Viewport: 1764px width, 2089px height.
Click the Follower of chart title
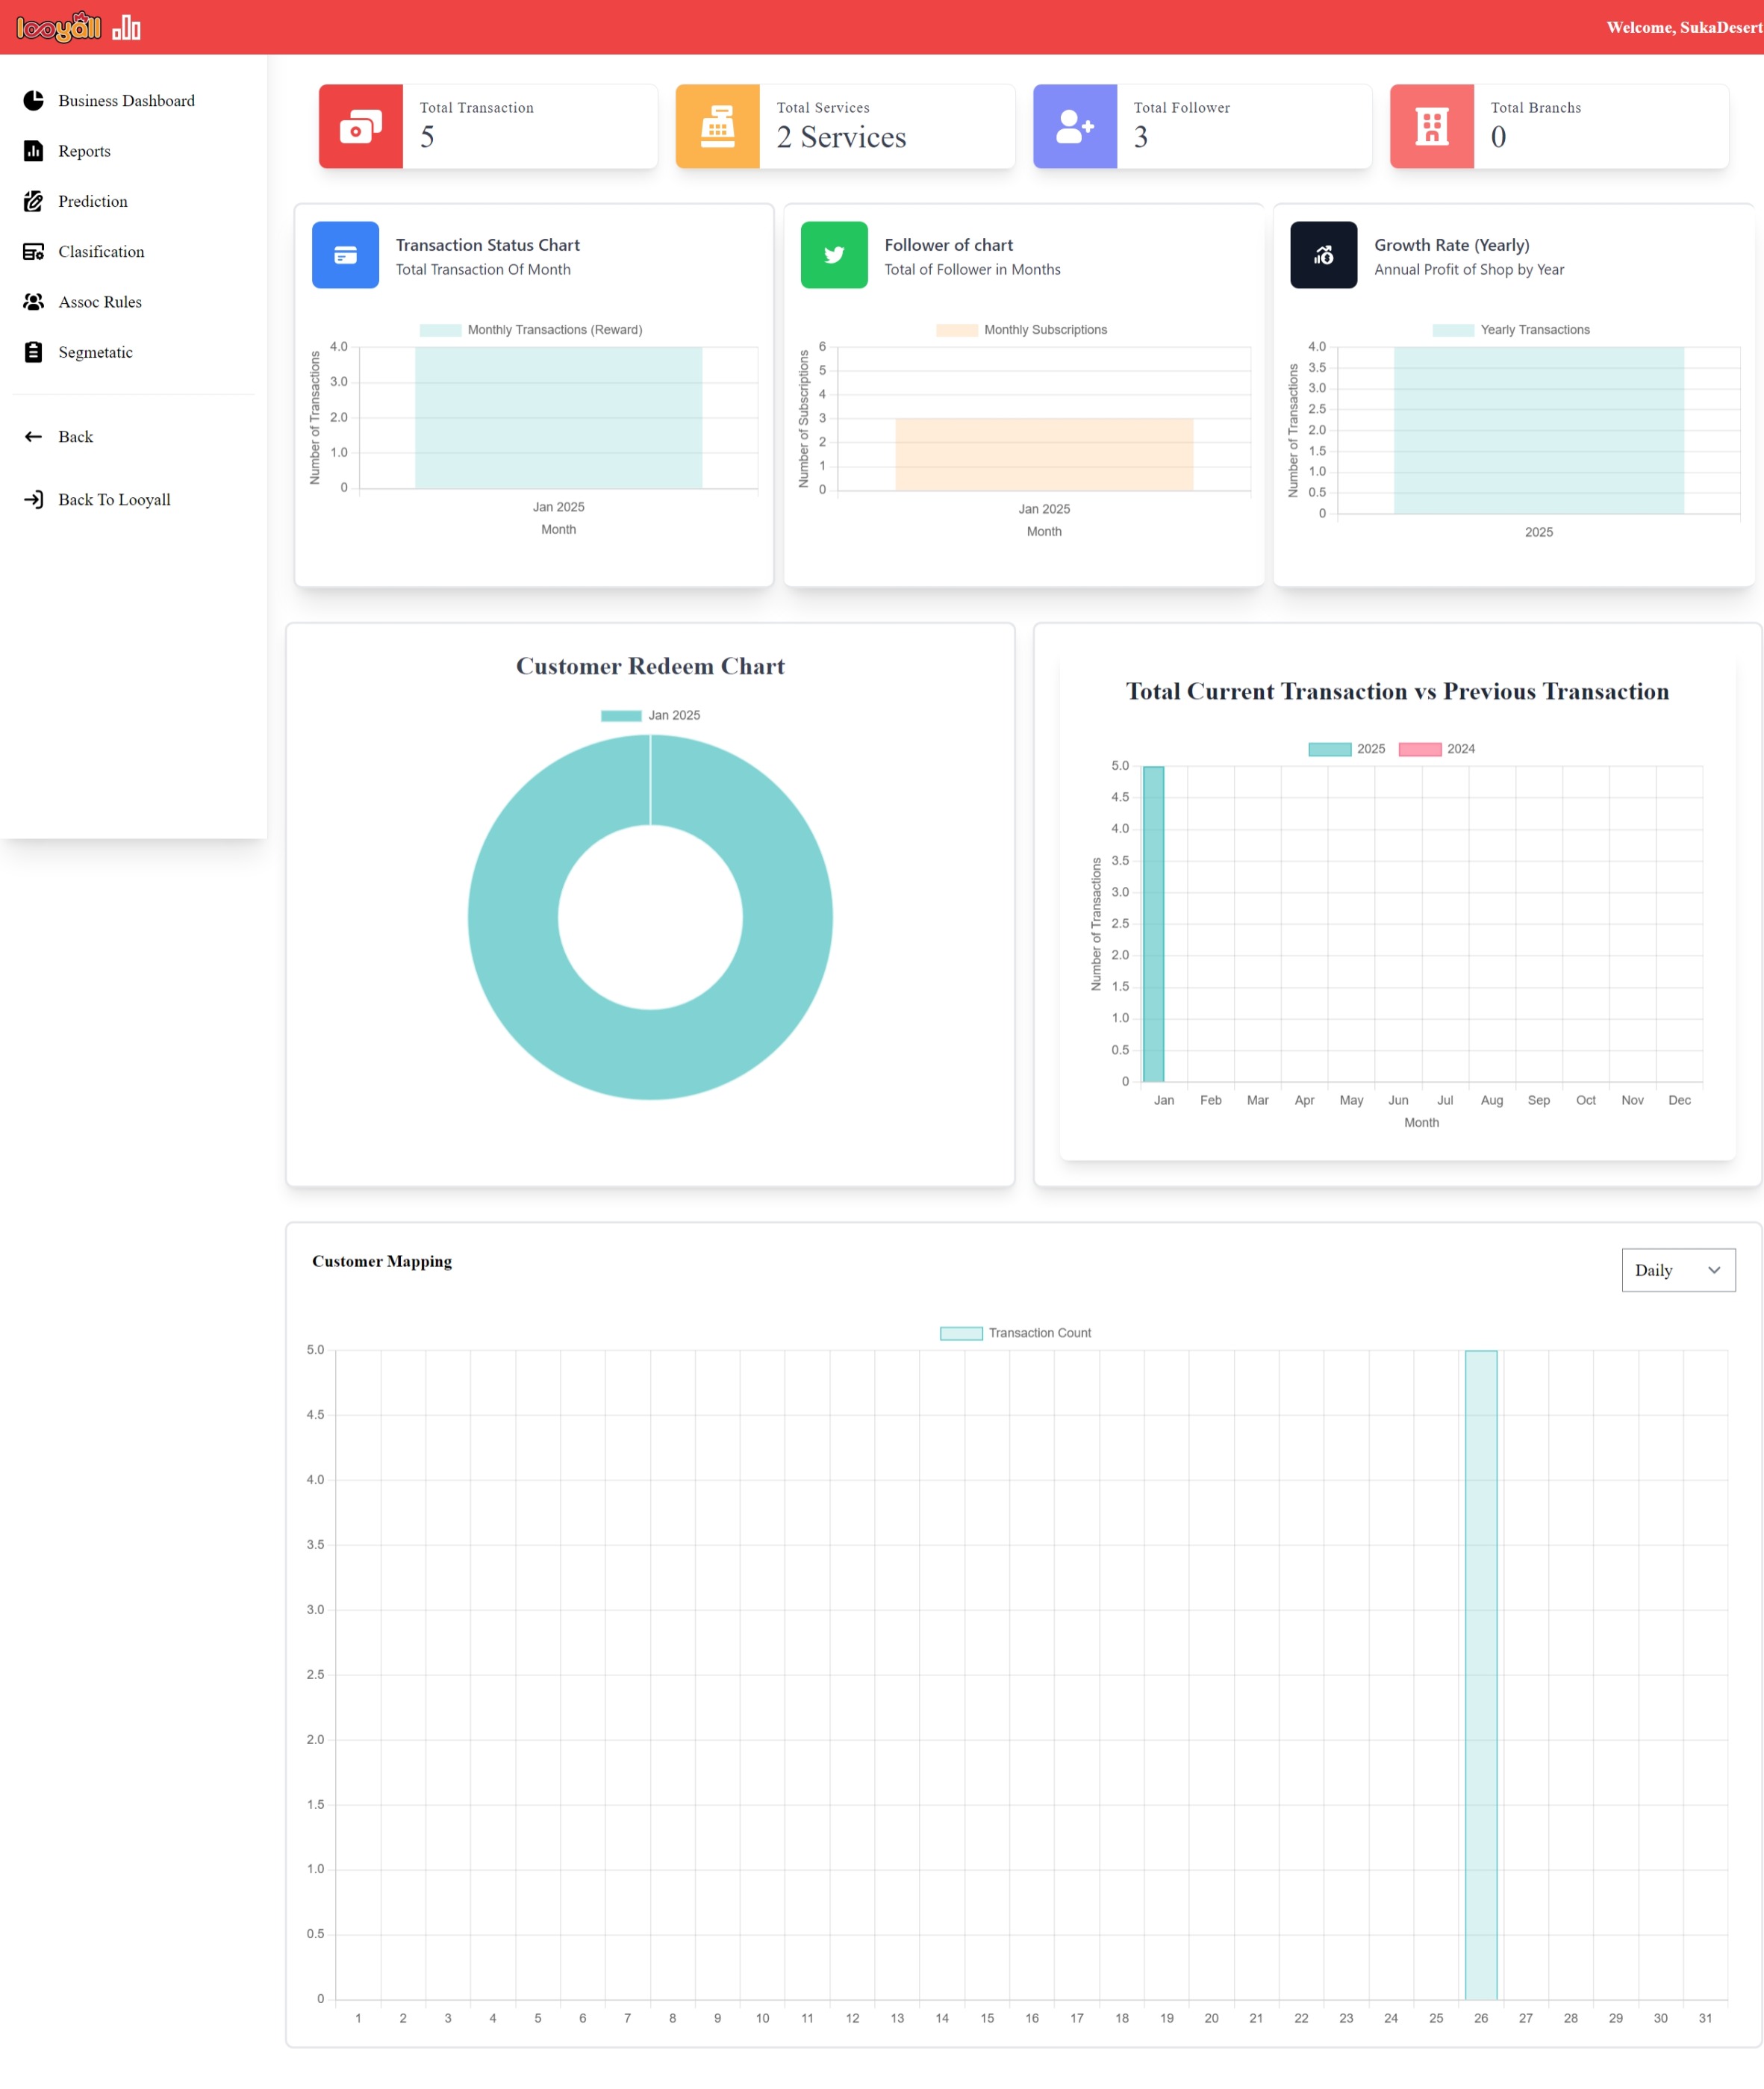point(948,245)
